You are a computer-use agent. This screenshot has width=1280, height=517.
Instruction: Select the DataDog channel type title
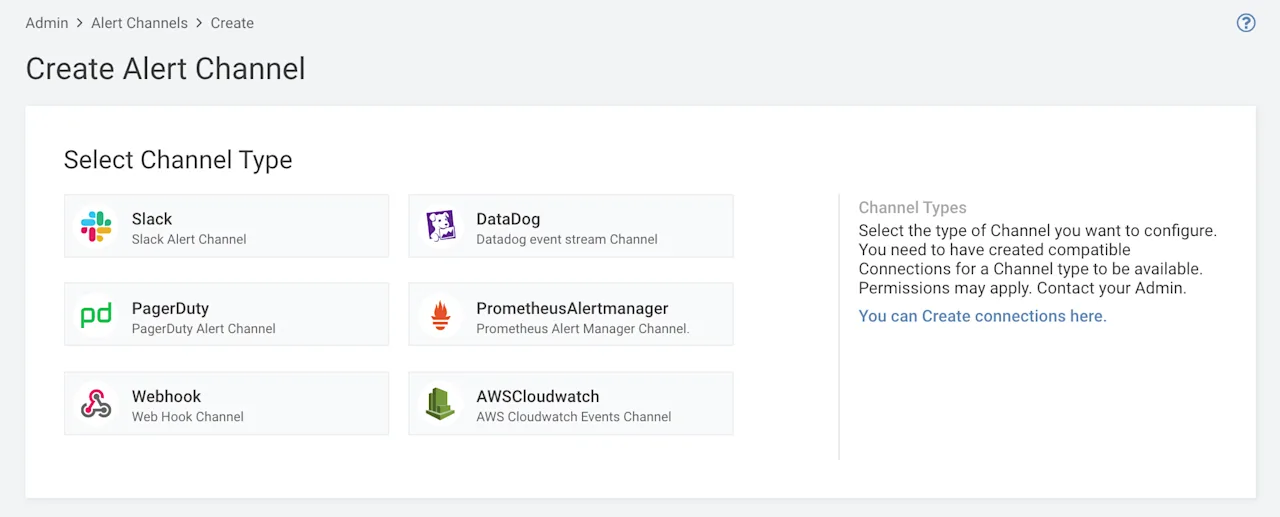(508, 219)
